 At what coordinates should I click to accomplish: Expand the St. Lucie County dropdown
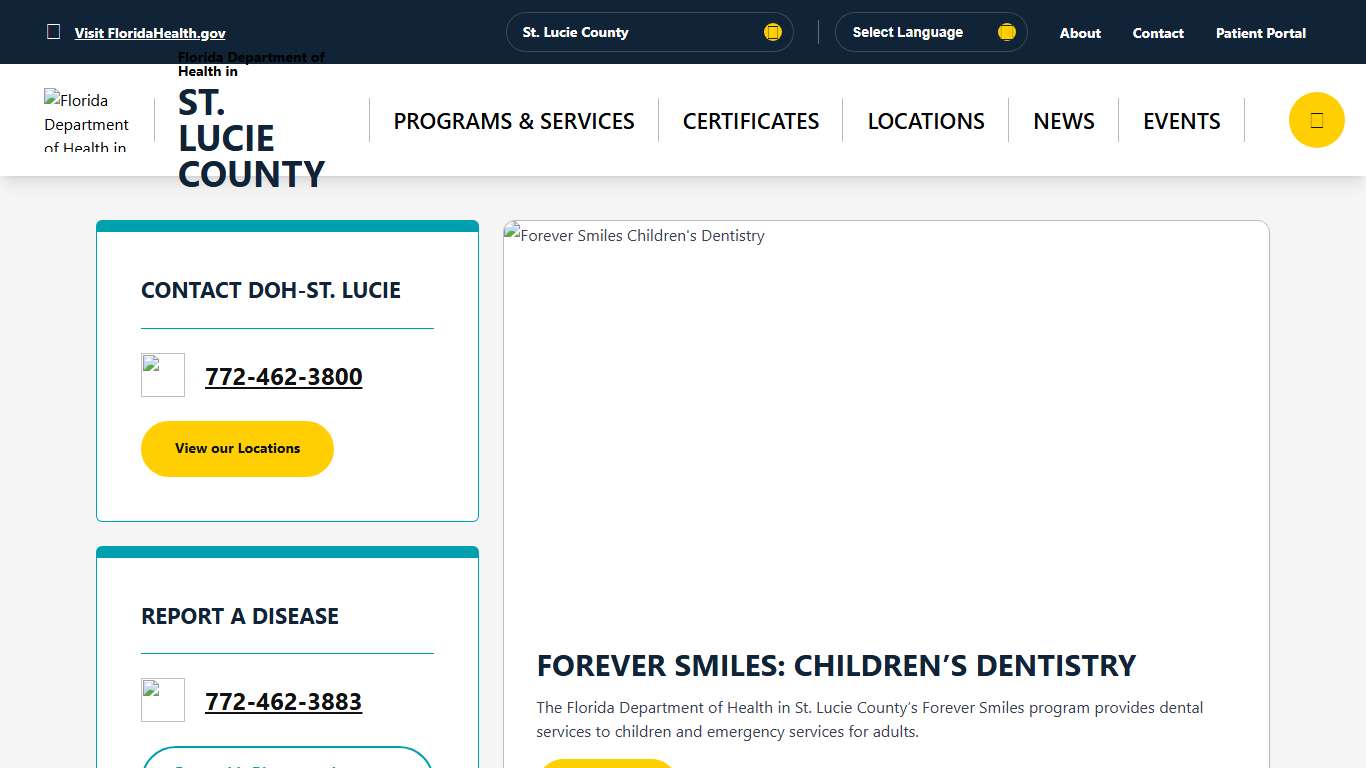point(649,32)
